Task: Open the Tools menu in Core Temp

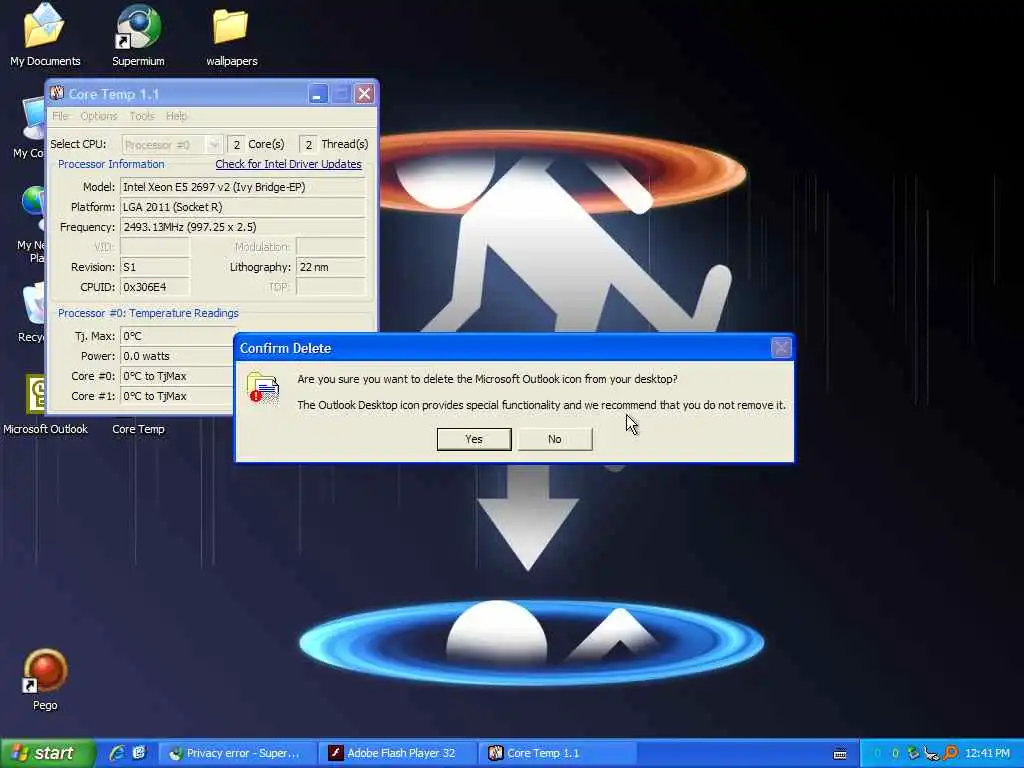Action: click(x=142, y=116)
